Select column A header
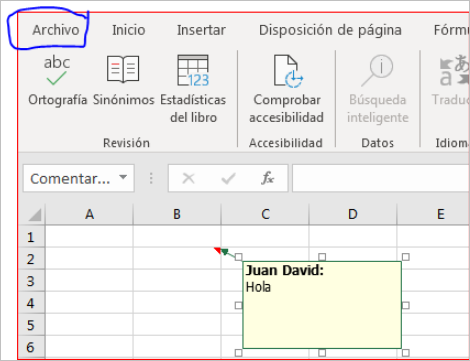This screenshot has height=361, width=470. [x=89, y=214]
